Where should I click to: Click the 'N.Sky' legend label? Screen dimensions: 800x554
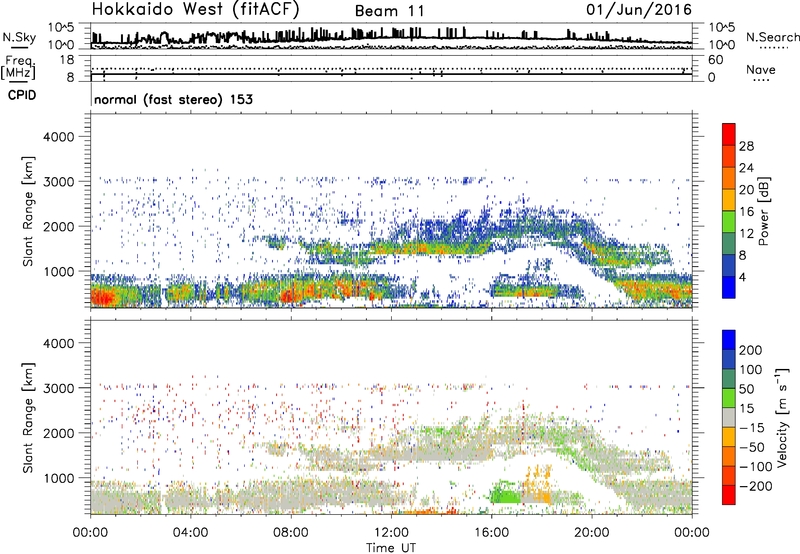point(19,37)
